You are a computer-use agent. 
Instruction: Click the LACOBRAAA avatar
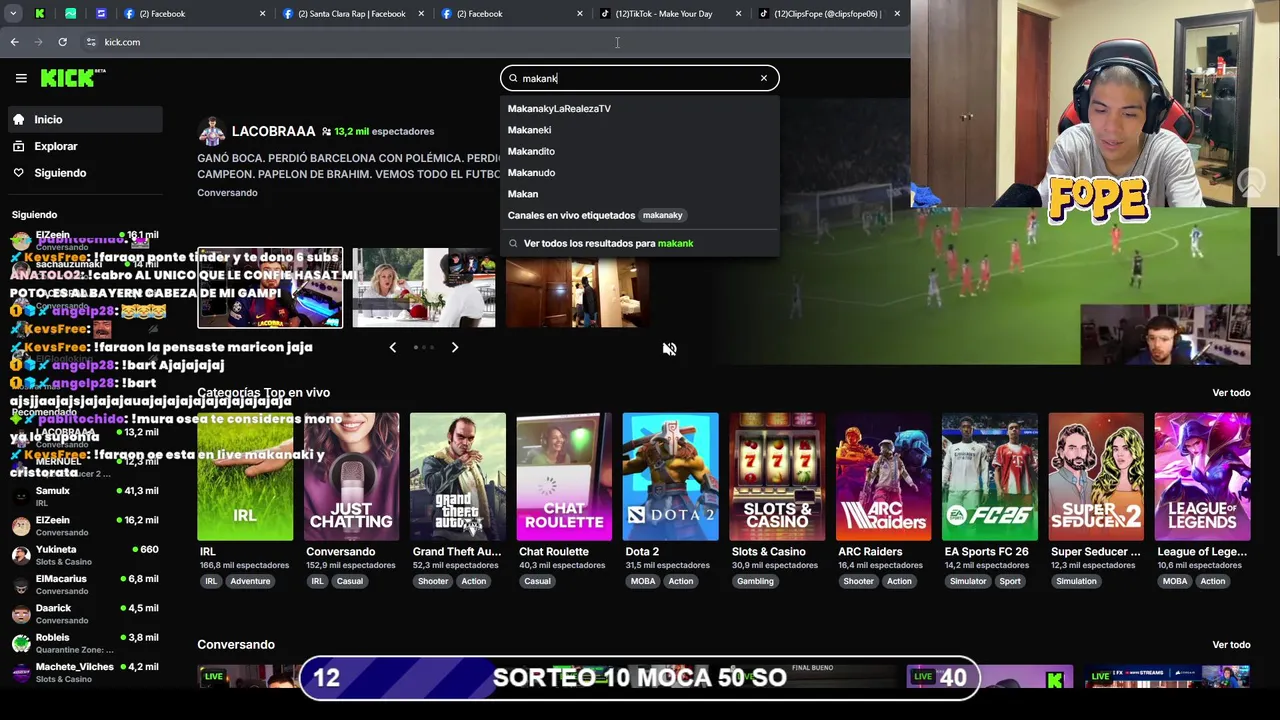tap(211, 131)
